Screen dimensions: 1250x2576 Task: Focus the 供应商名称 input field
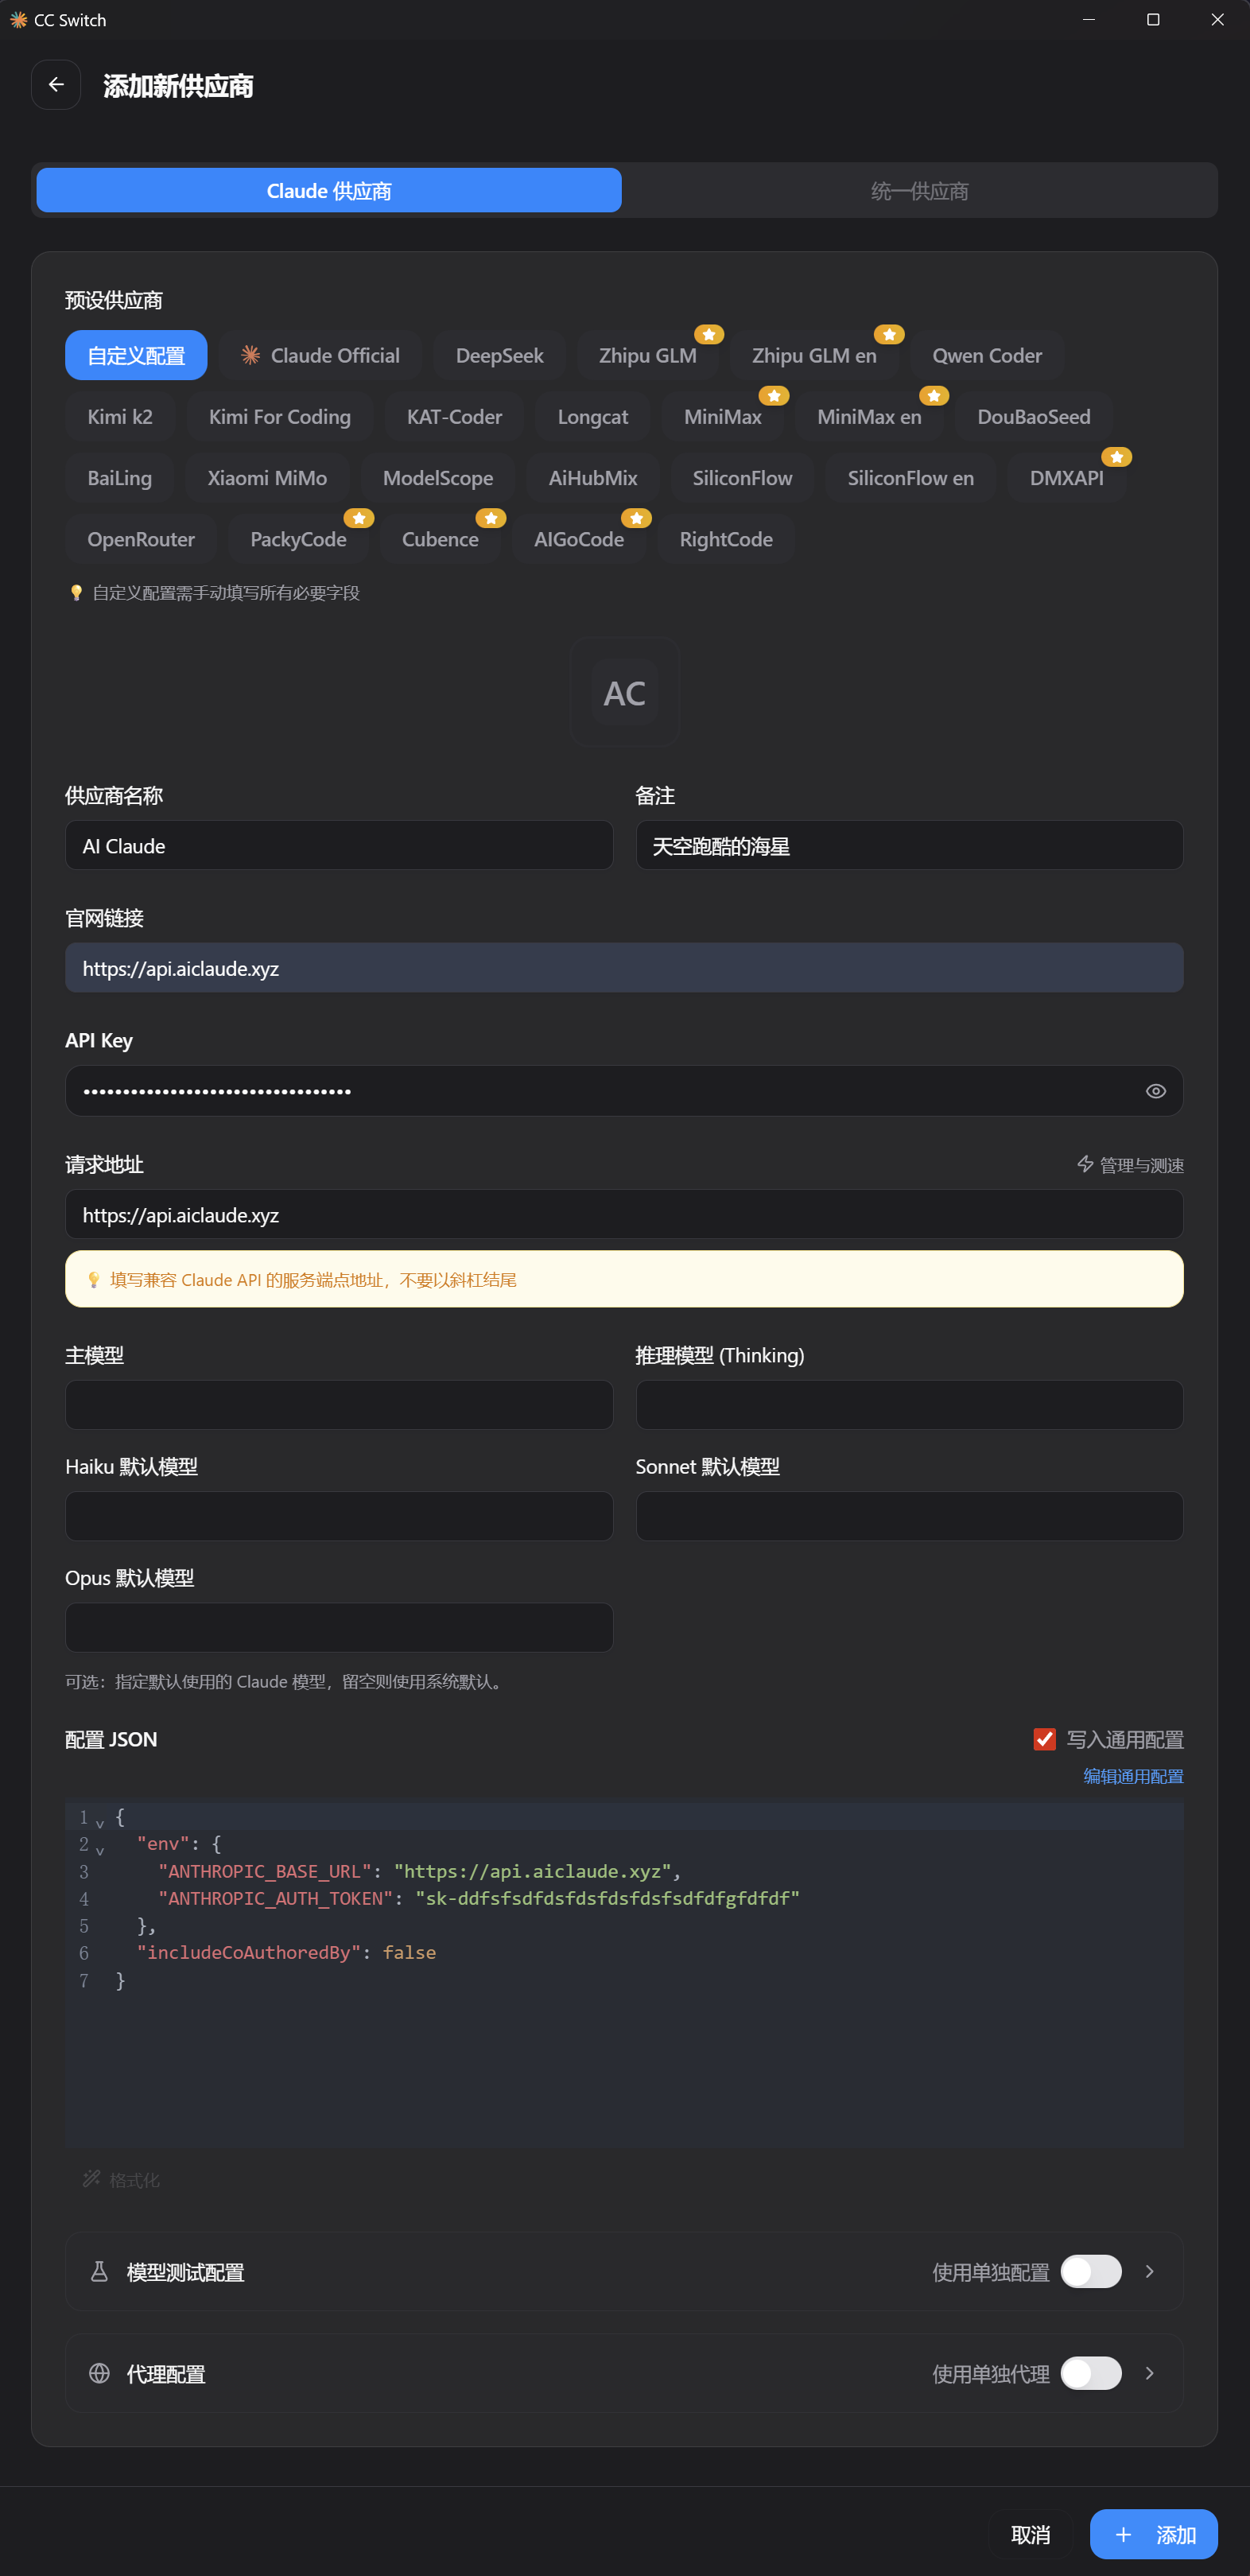point(339,846)
